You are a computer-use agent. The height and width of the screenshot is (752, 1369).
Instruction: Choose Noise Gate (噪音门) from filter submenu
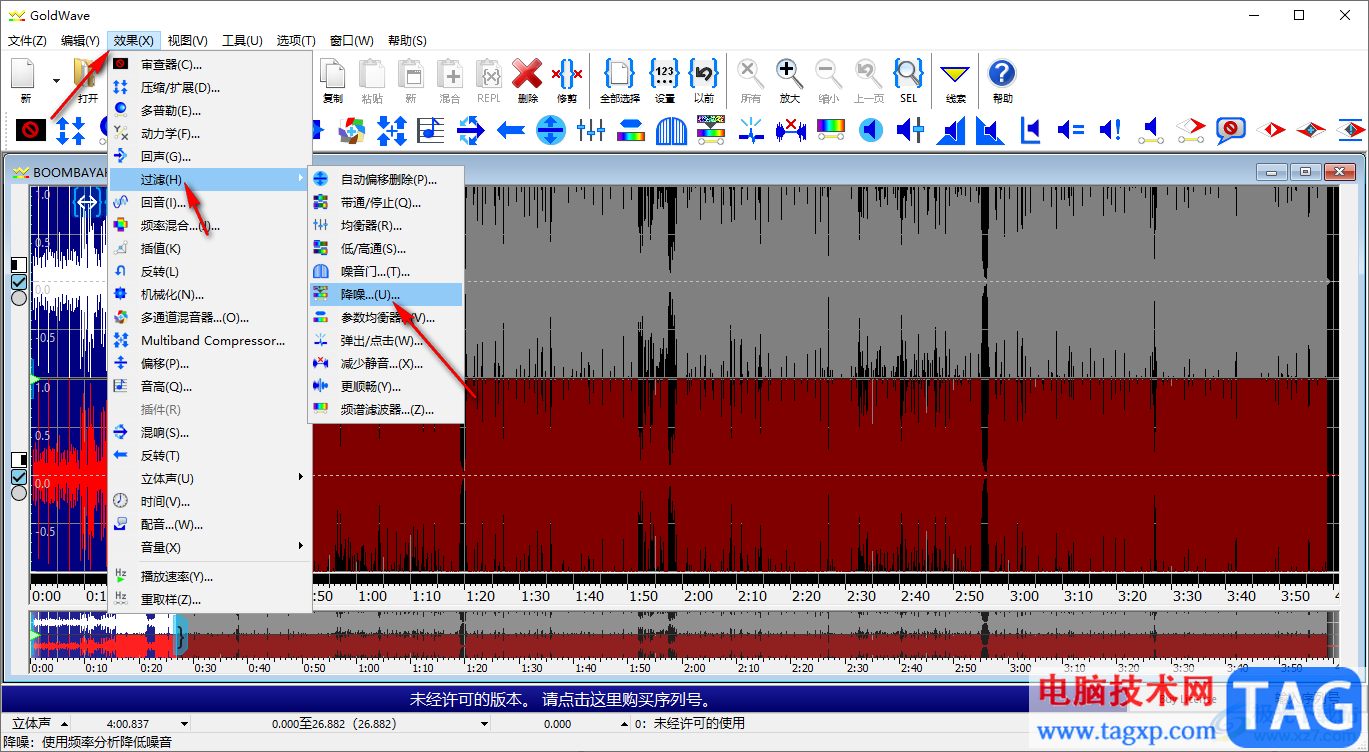click(386, 272)
